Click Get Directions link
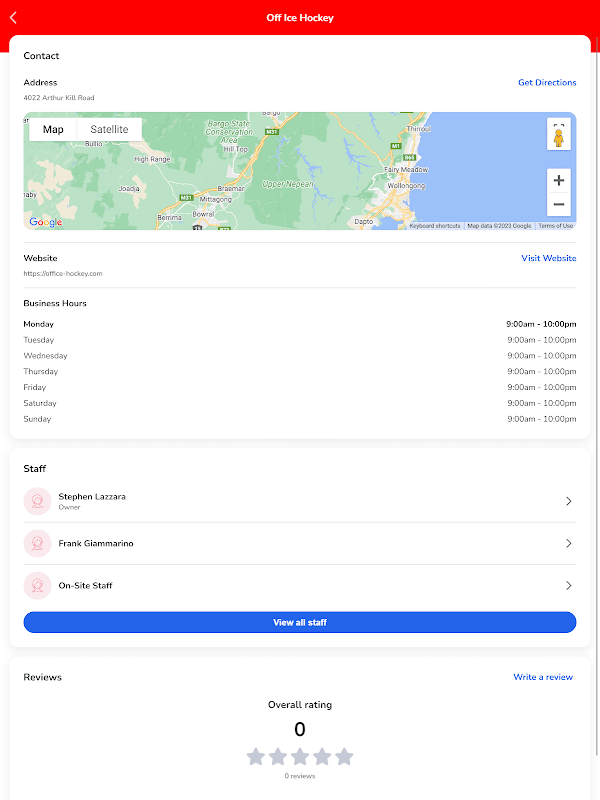This screenshot has height=800, width=600. (x=547, y=83)
